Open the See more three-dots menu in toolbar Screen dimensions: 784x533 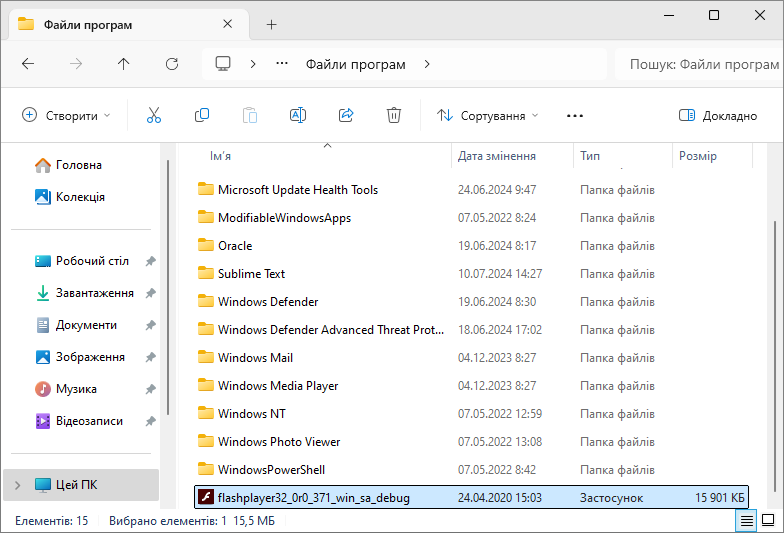574,116
